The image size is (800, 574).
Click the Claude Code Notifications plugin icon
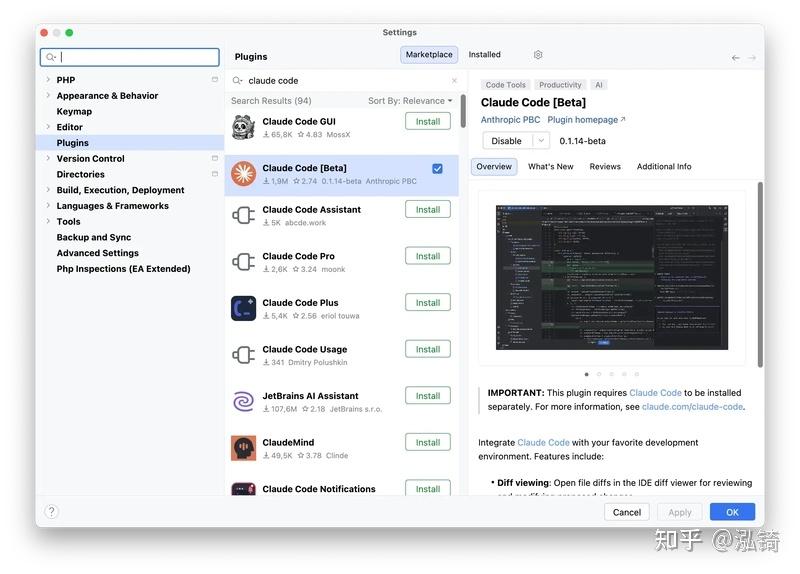(243, 489)
